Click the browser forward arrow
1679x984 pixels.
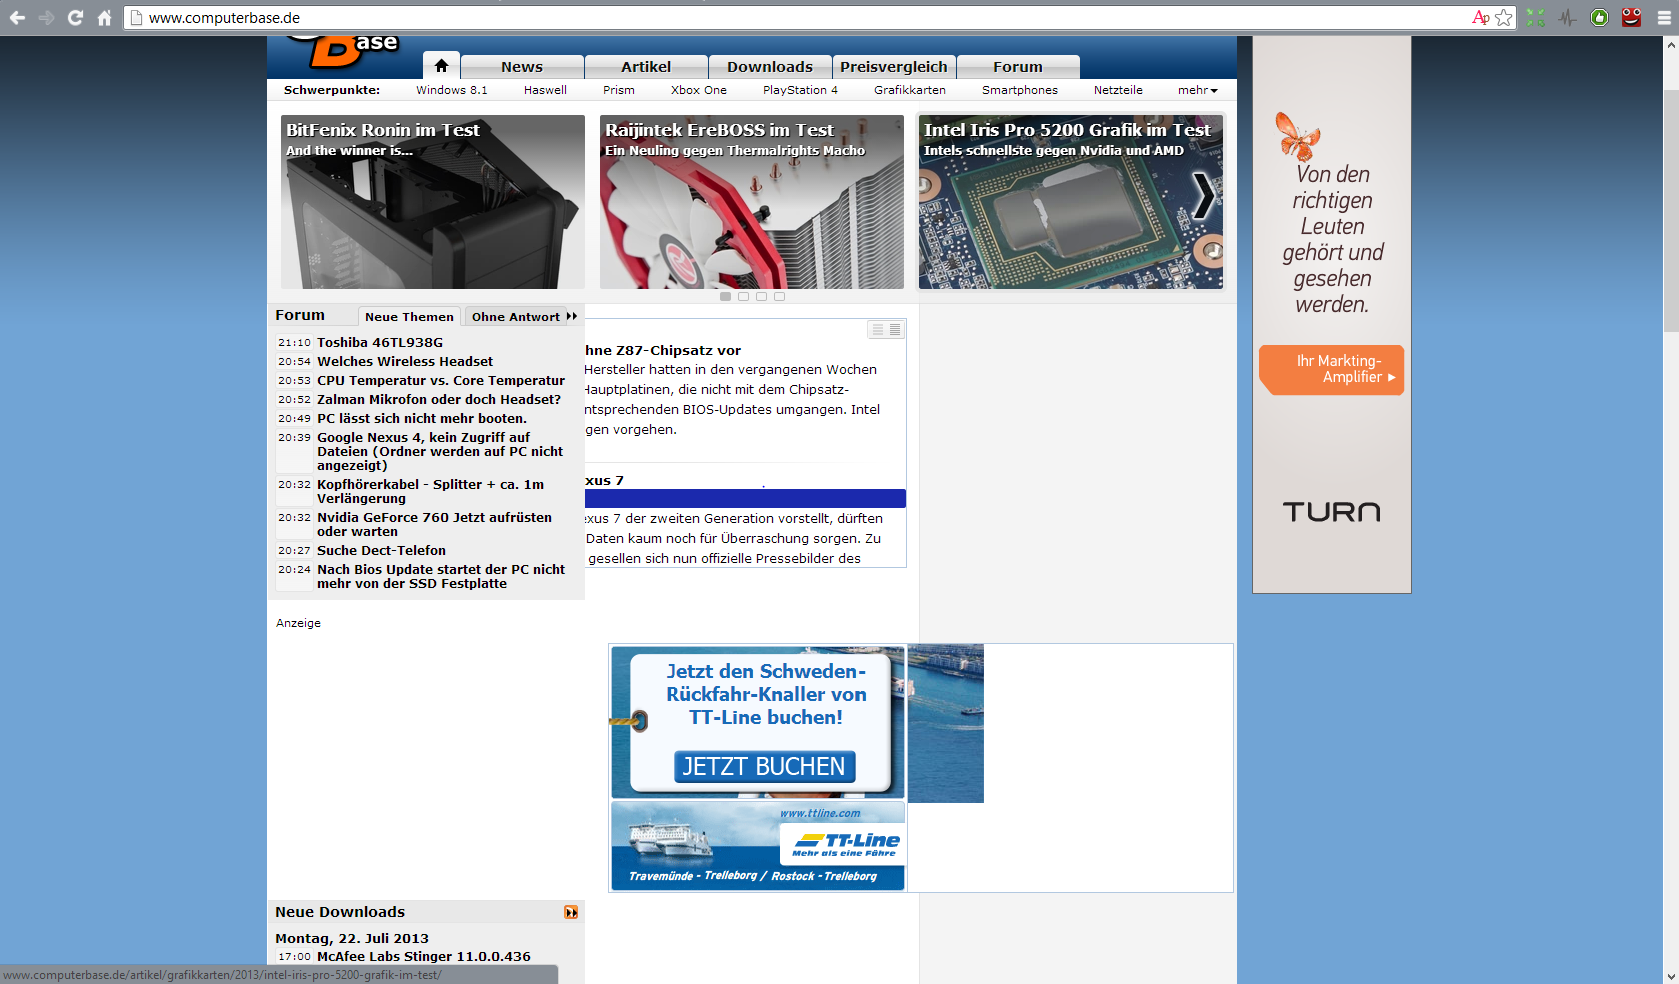46,18
